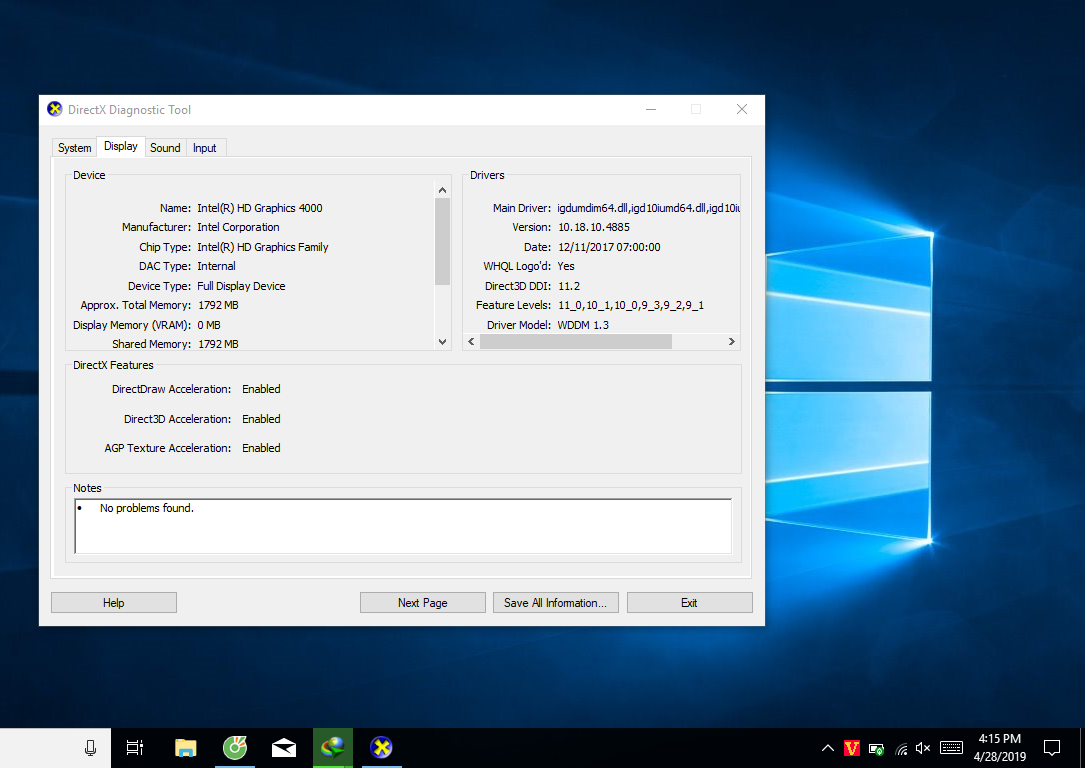Image resolution: width=1085 pixels, height=768 pixels.
Task: Select the Display tab
Action: click(x=121, y=147)
